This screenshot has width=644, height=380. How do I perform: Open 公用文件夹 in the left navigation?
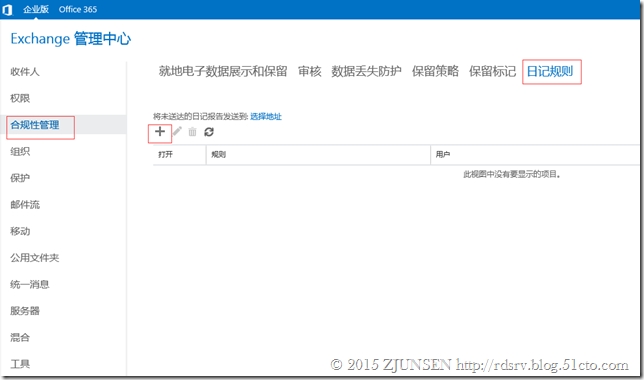click(x=35, y=258)
